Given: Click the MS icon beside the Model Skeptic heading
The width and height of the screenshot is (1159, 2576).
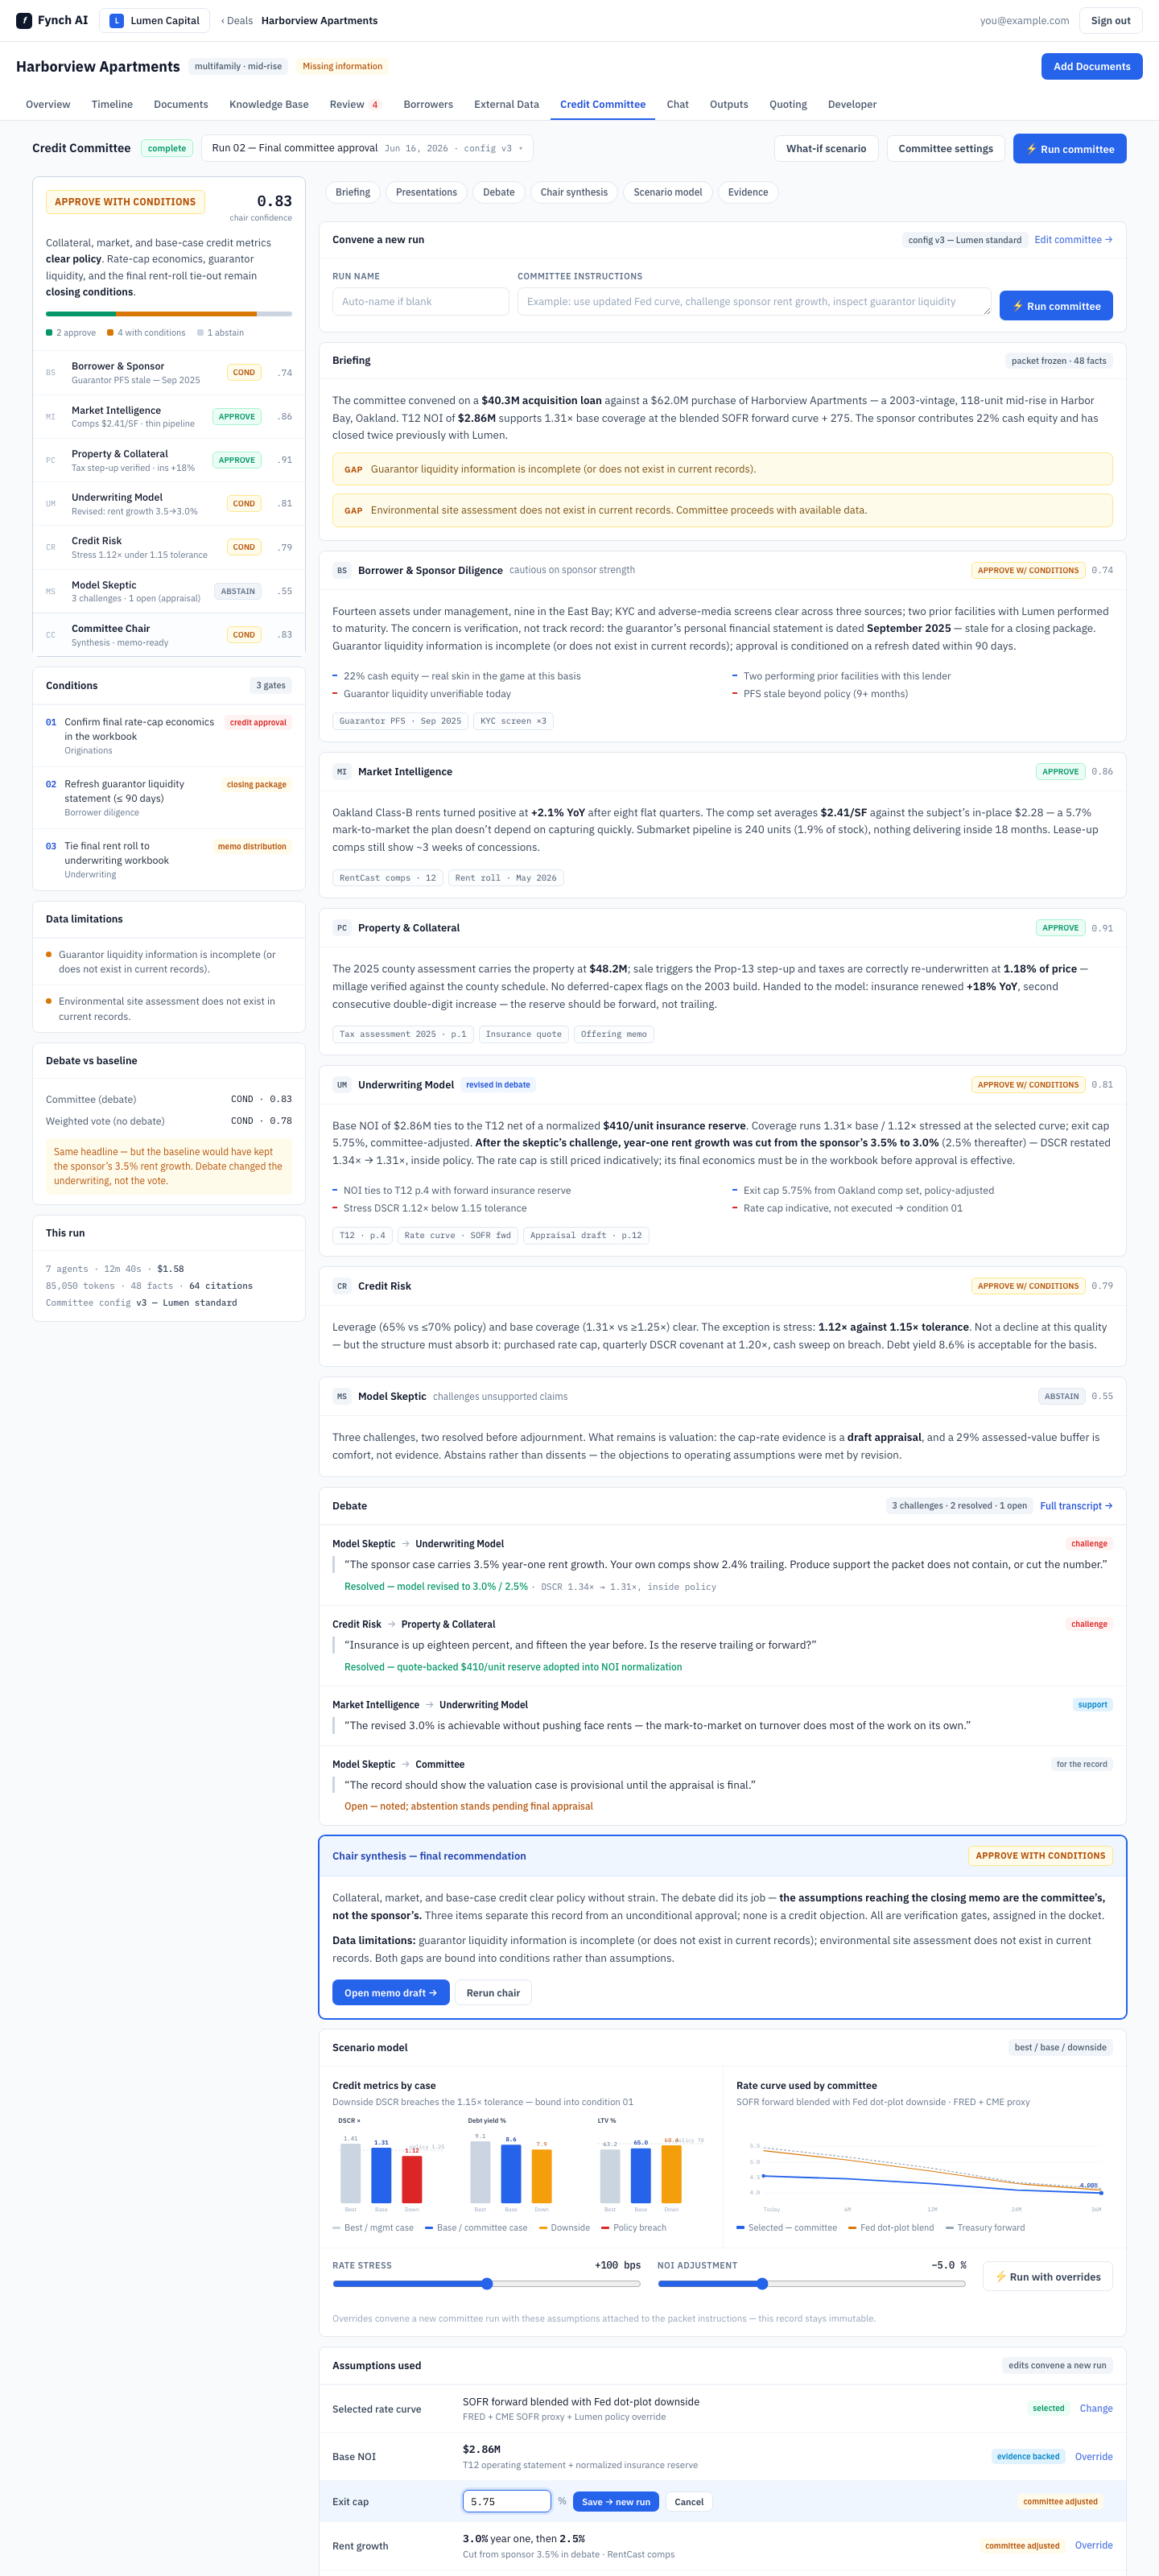Looking at the screenshot, I should [342, 1396].
